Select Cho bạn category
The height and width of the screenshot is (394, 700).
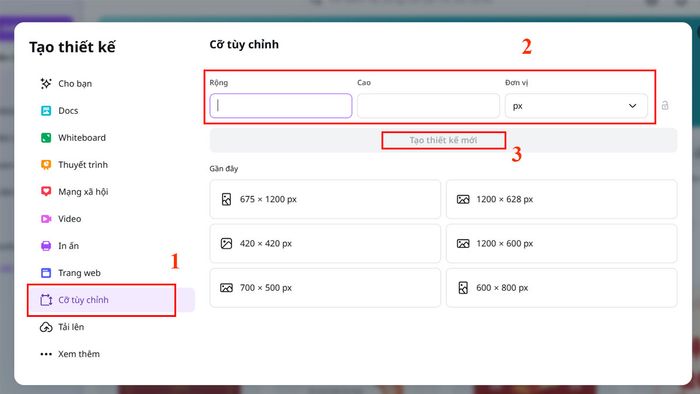click(111, 83)
